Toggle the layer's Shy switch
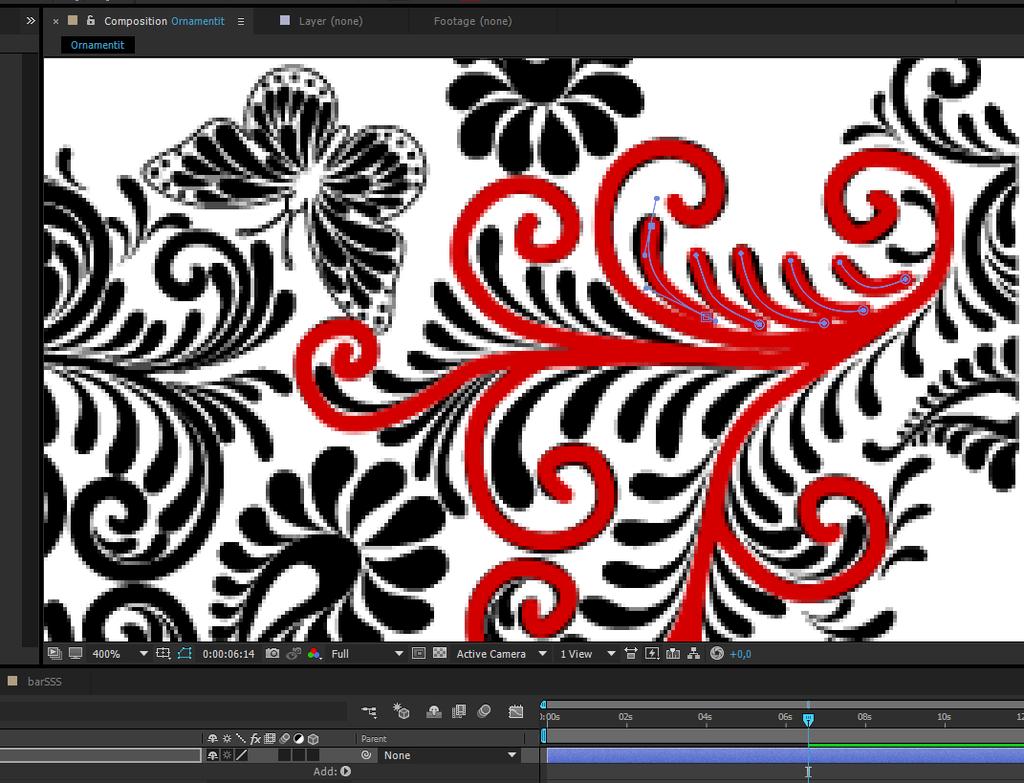 coord(212,755)
